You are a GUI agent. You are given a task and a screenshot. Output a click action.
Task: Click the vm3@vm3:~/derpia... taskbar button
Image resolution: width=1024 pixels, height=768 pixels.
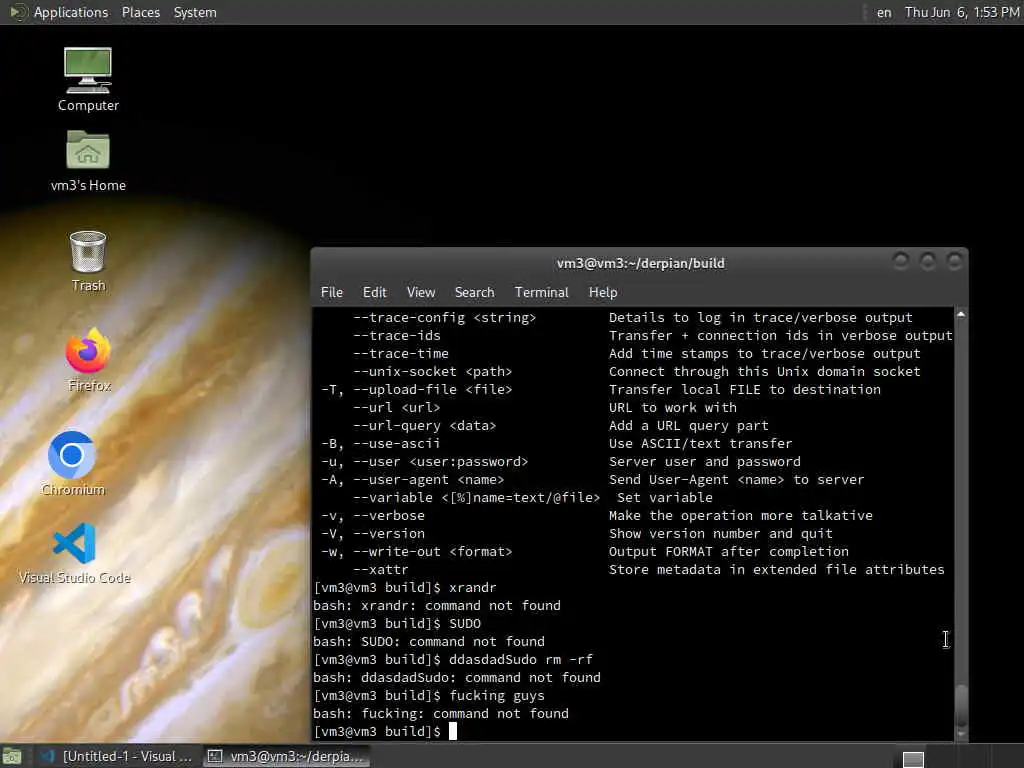pyautogui.click(x=286, y=756)
